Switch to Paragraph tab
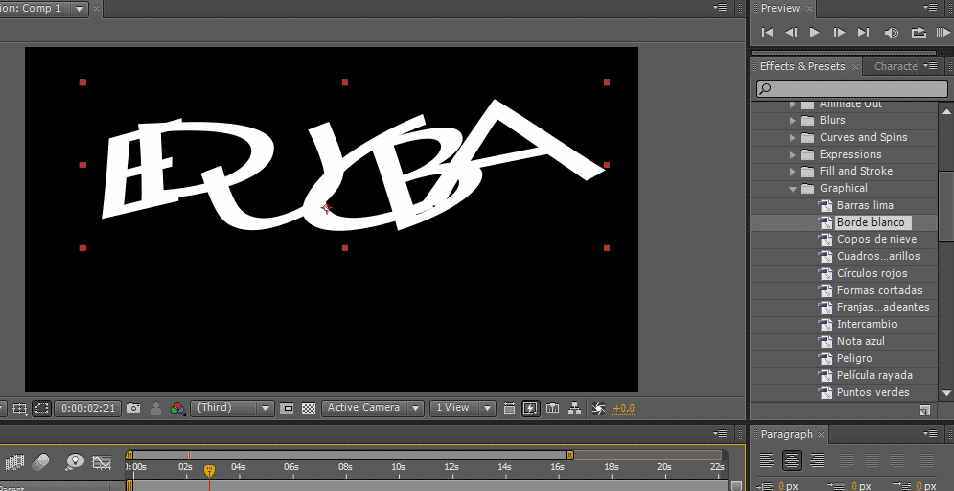 (x=786, y=434)
